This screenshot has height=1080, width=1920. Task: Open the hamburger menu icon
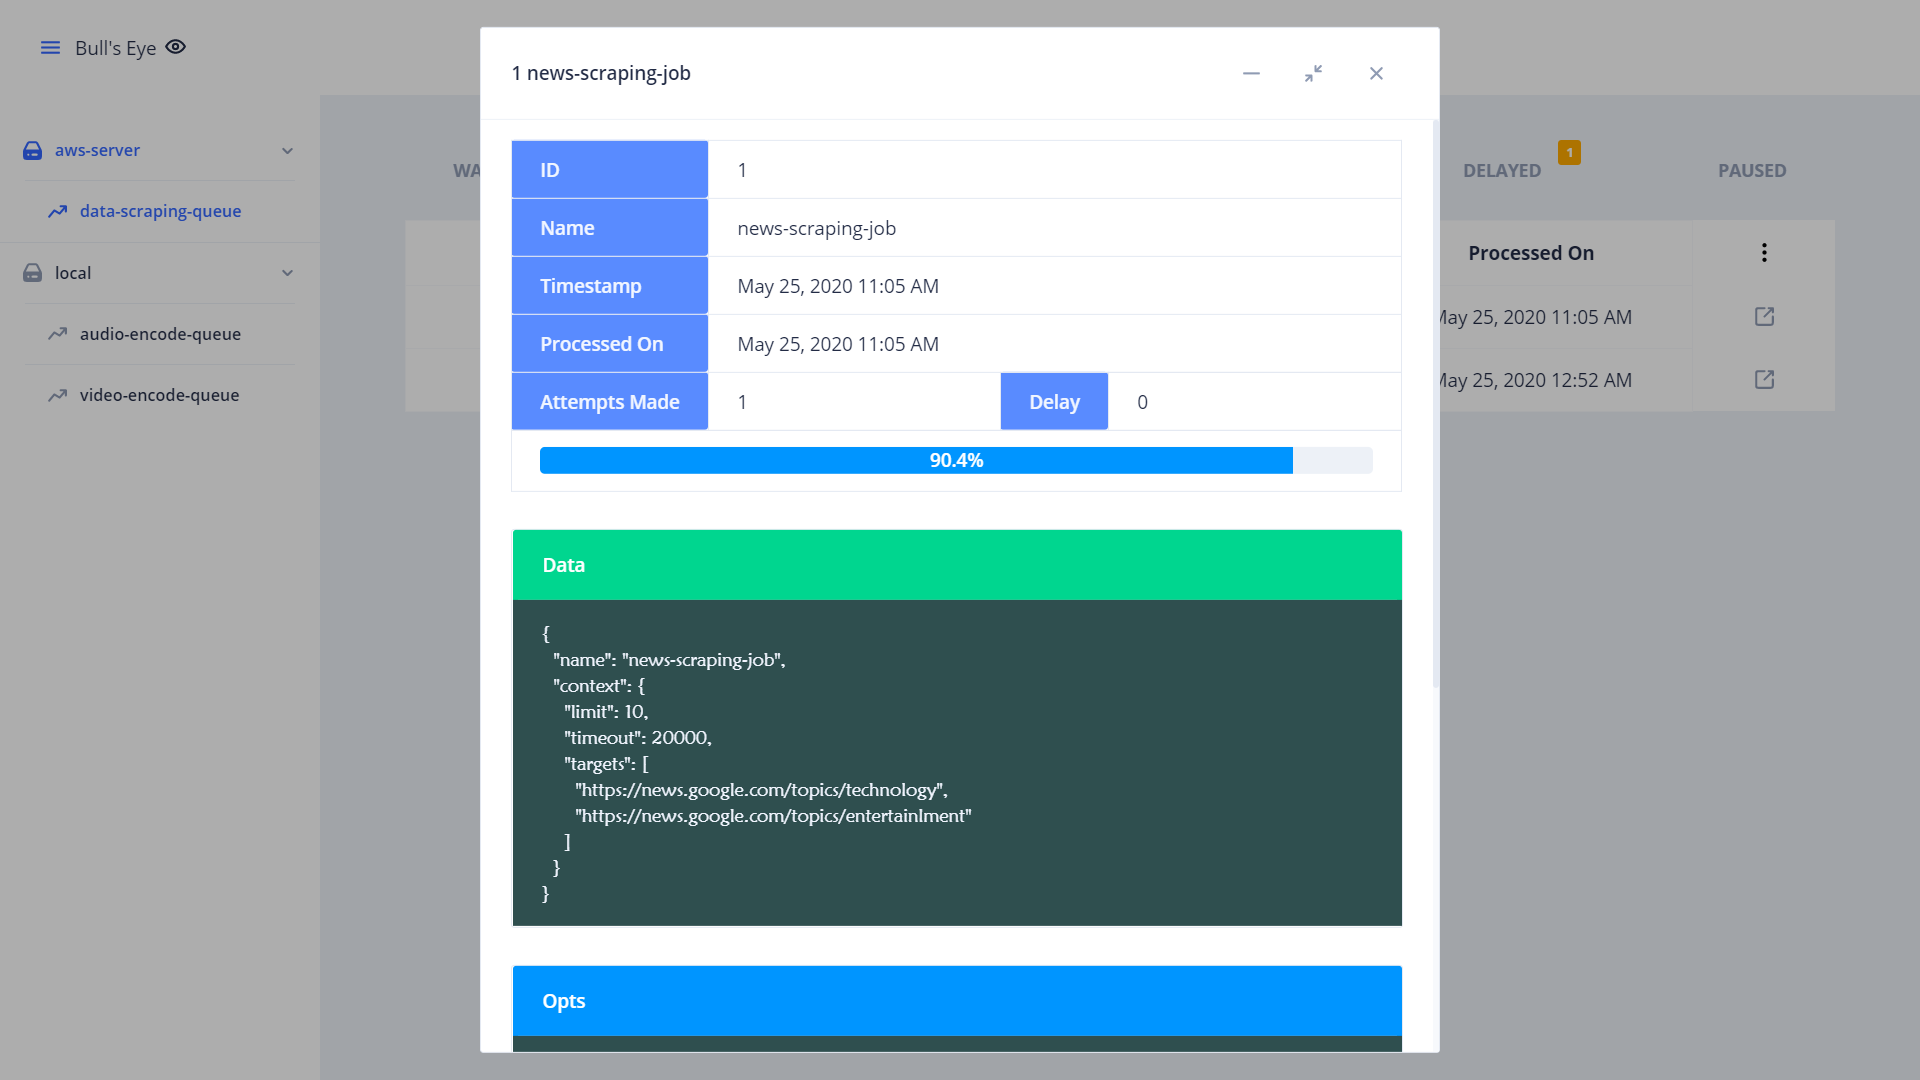click(50, 48)
